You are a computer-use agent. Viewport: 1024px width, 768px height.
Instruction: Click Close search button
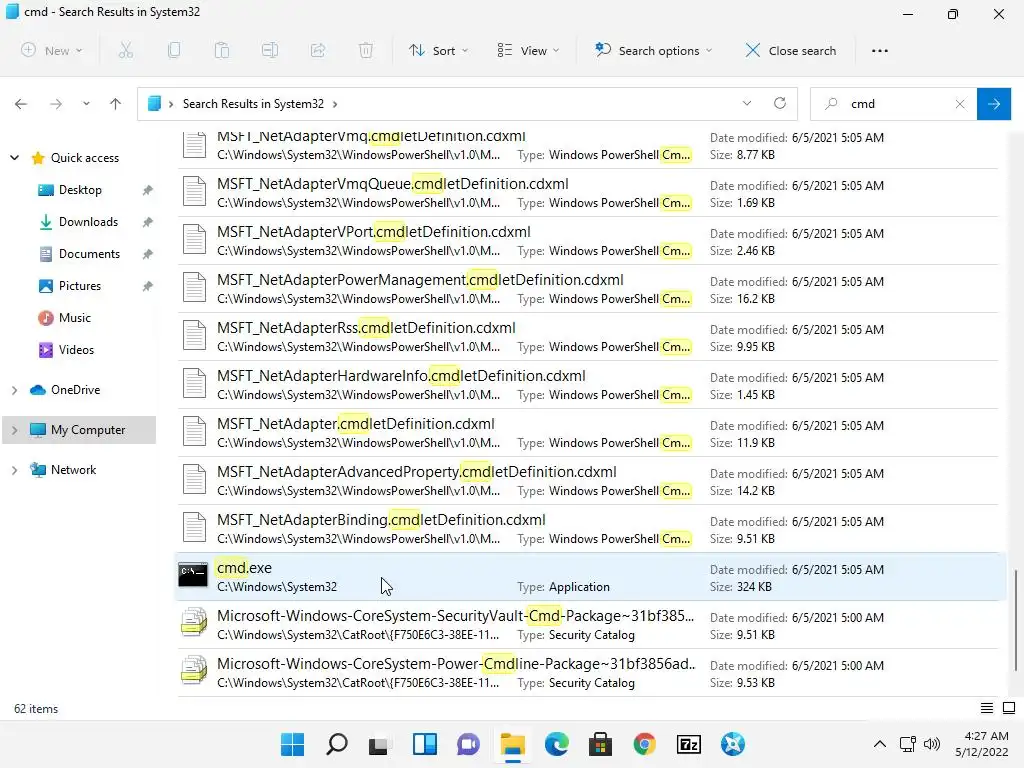(790, 50)
